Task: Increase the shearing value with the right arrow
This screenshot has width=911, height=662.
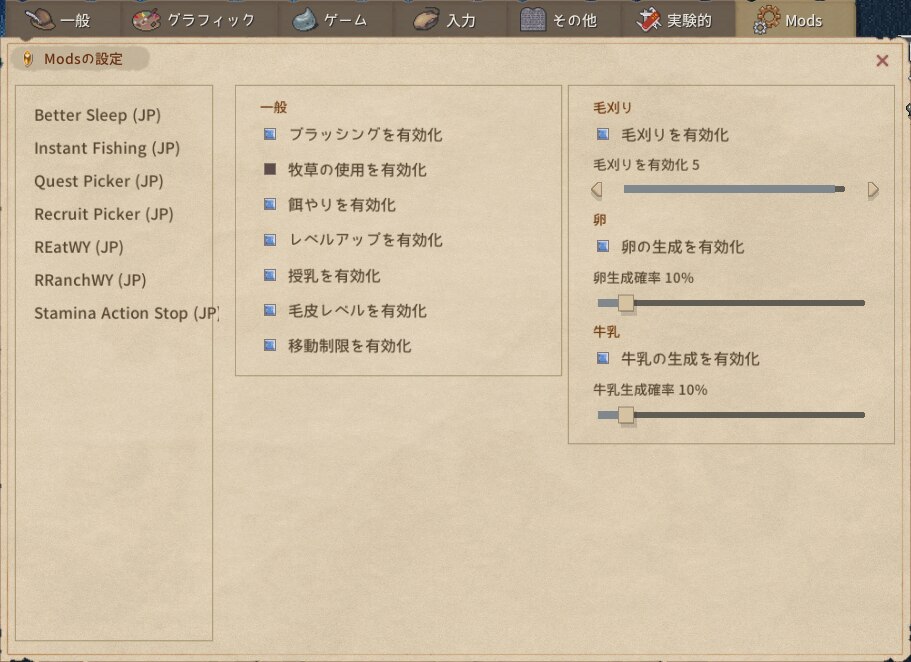Action: point(873,189)
